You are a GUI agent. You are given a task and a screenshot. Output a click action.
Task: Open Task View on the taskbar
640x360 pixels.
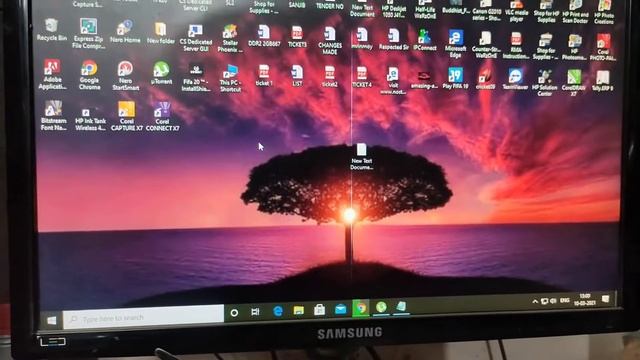(x=256, y=312)
